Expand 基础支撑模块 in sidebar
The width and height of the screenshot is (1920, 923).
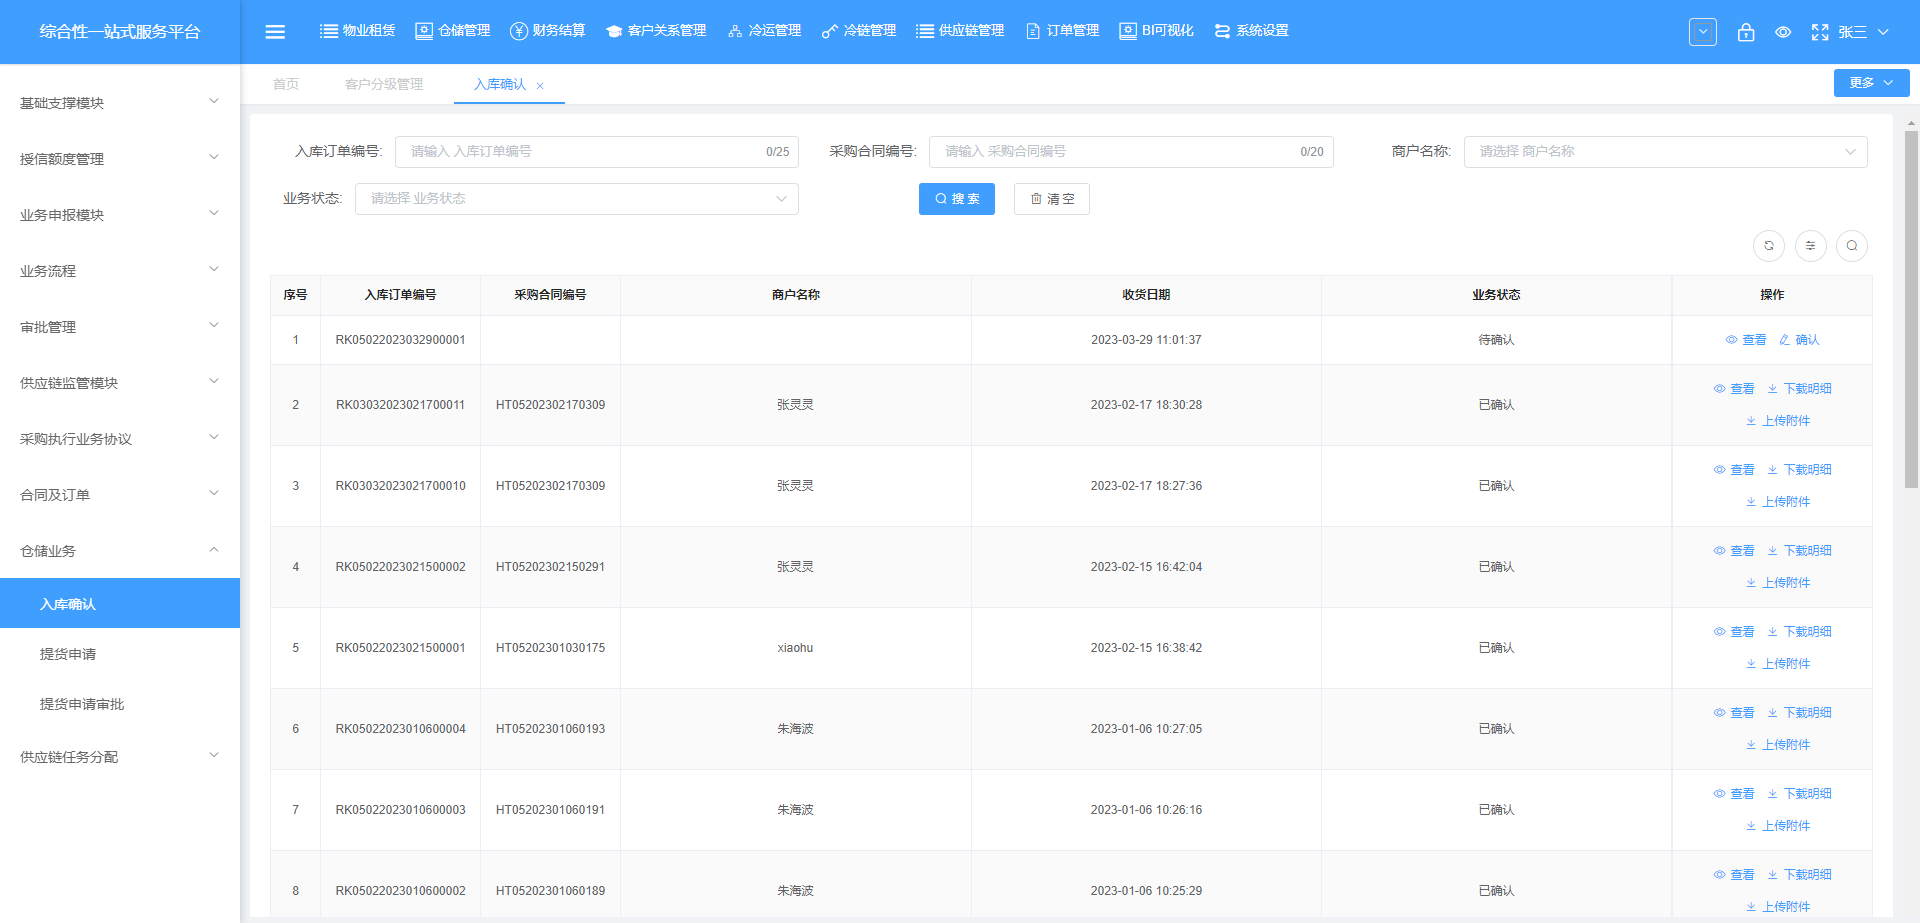click(x=120, y=103)
